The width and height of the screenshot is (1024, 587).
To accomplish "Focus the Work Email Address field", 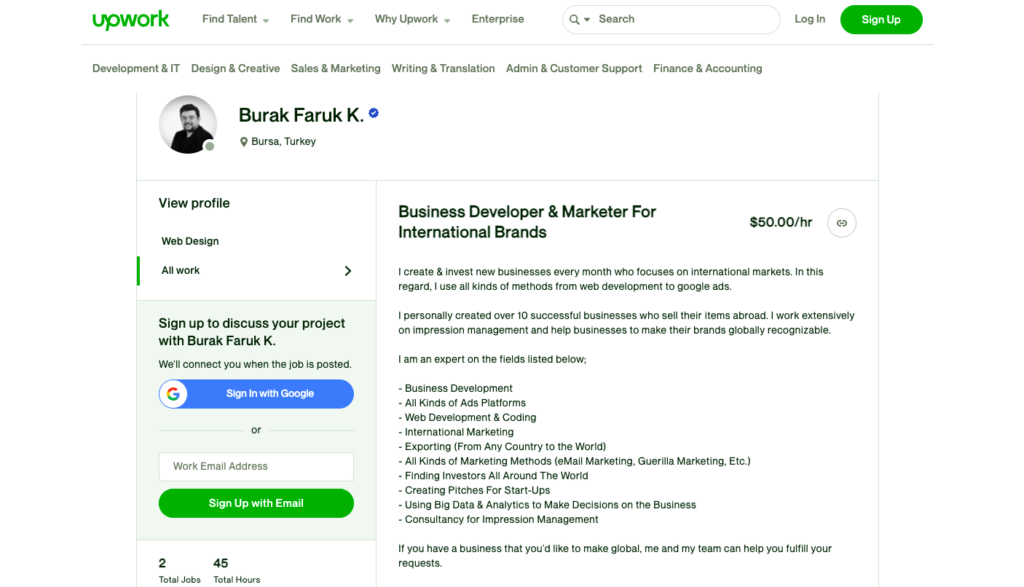I will (x=256, y=466).
